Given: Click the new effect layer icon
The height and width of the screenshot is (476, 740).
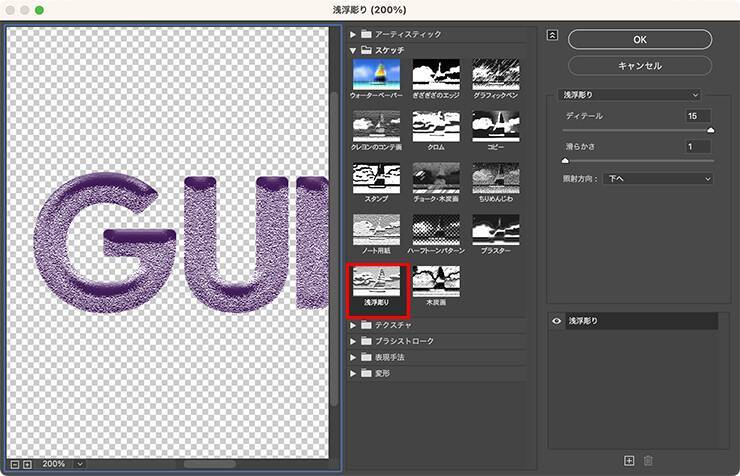Looking at the screenshot, I should click(x=629, y=460).
